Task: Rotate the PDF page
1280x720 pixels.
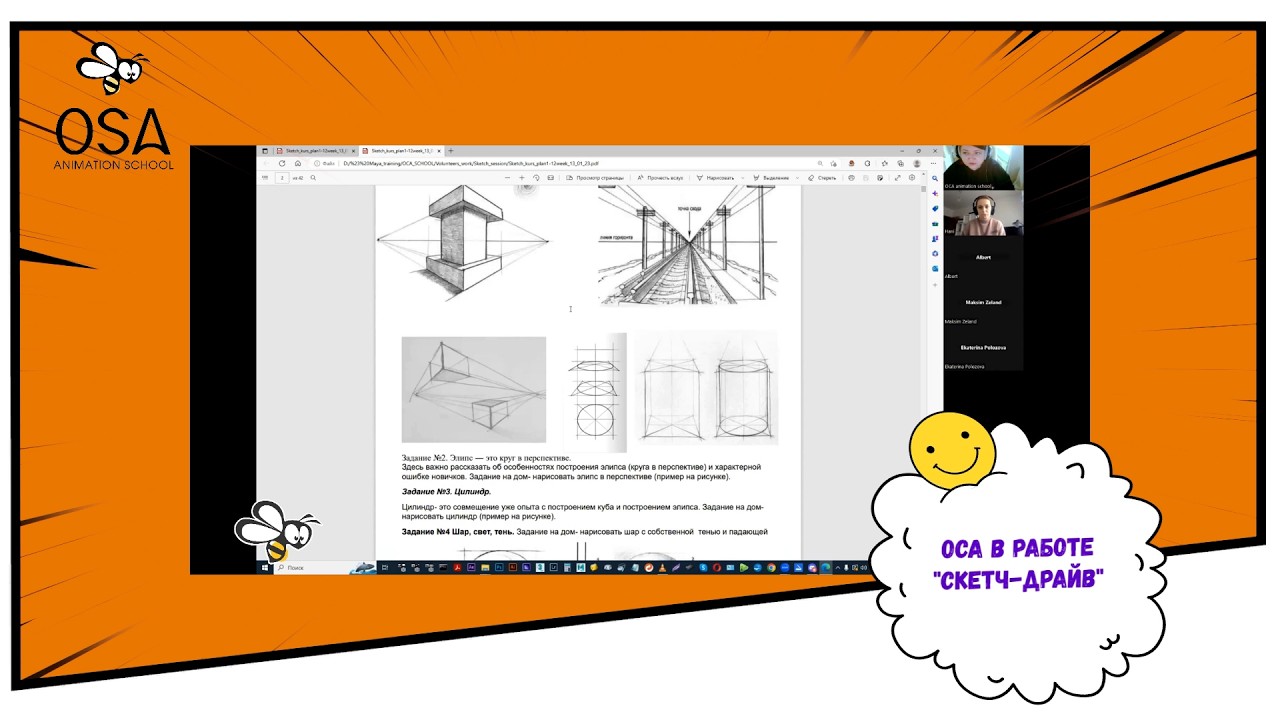Action: [536, 178]
